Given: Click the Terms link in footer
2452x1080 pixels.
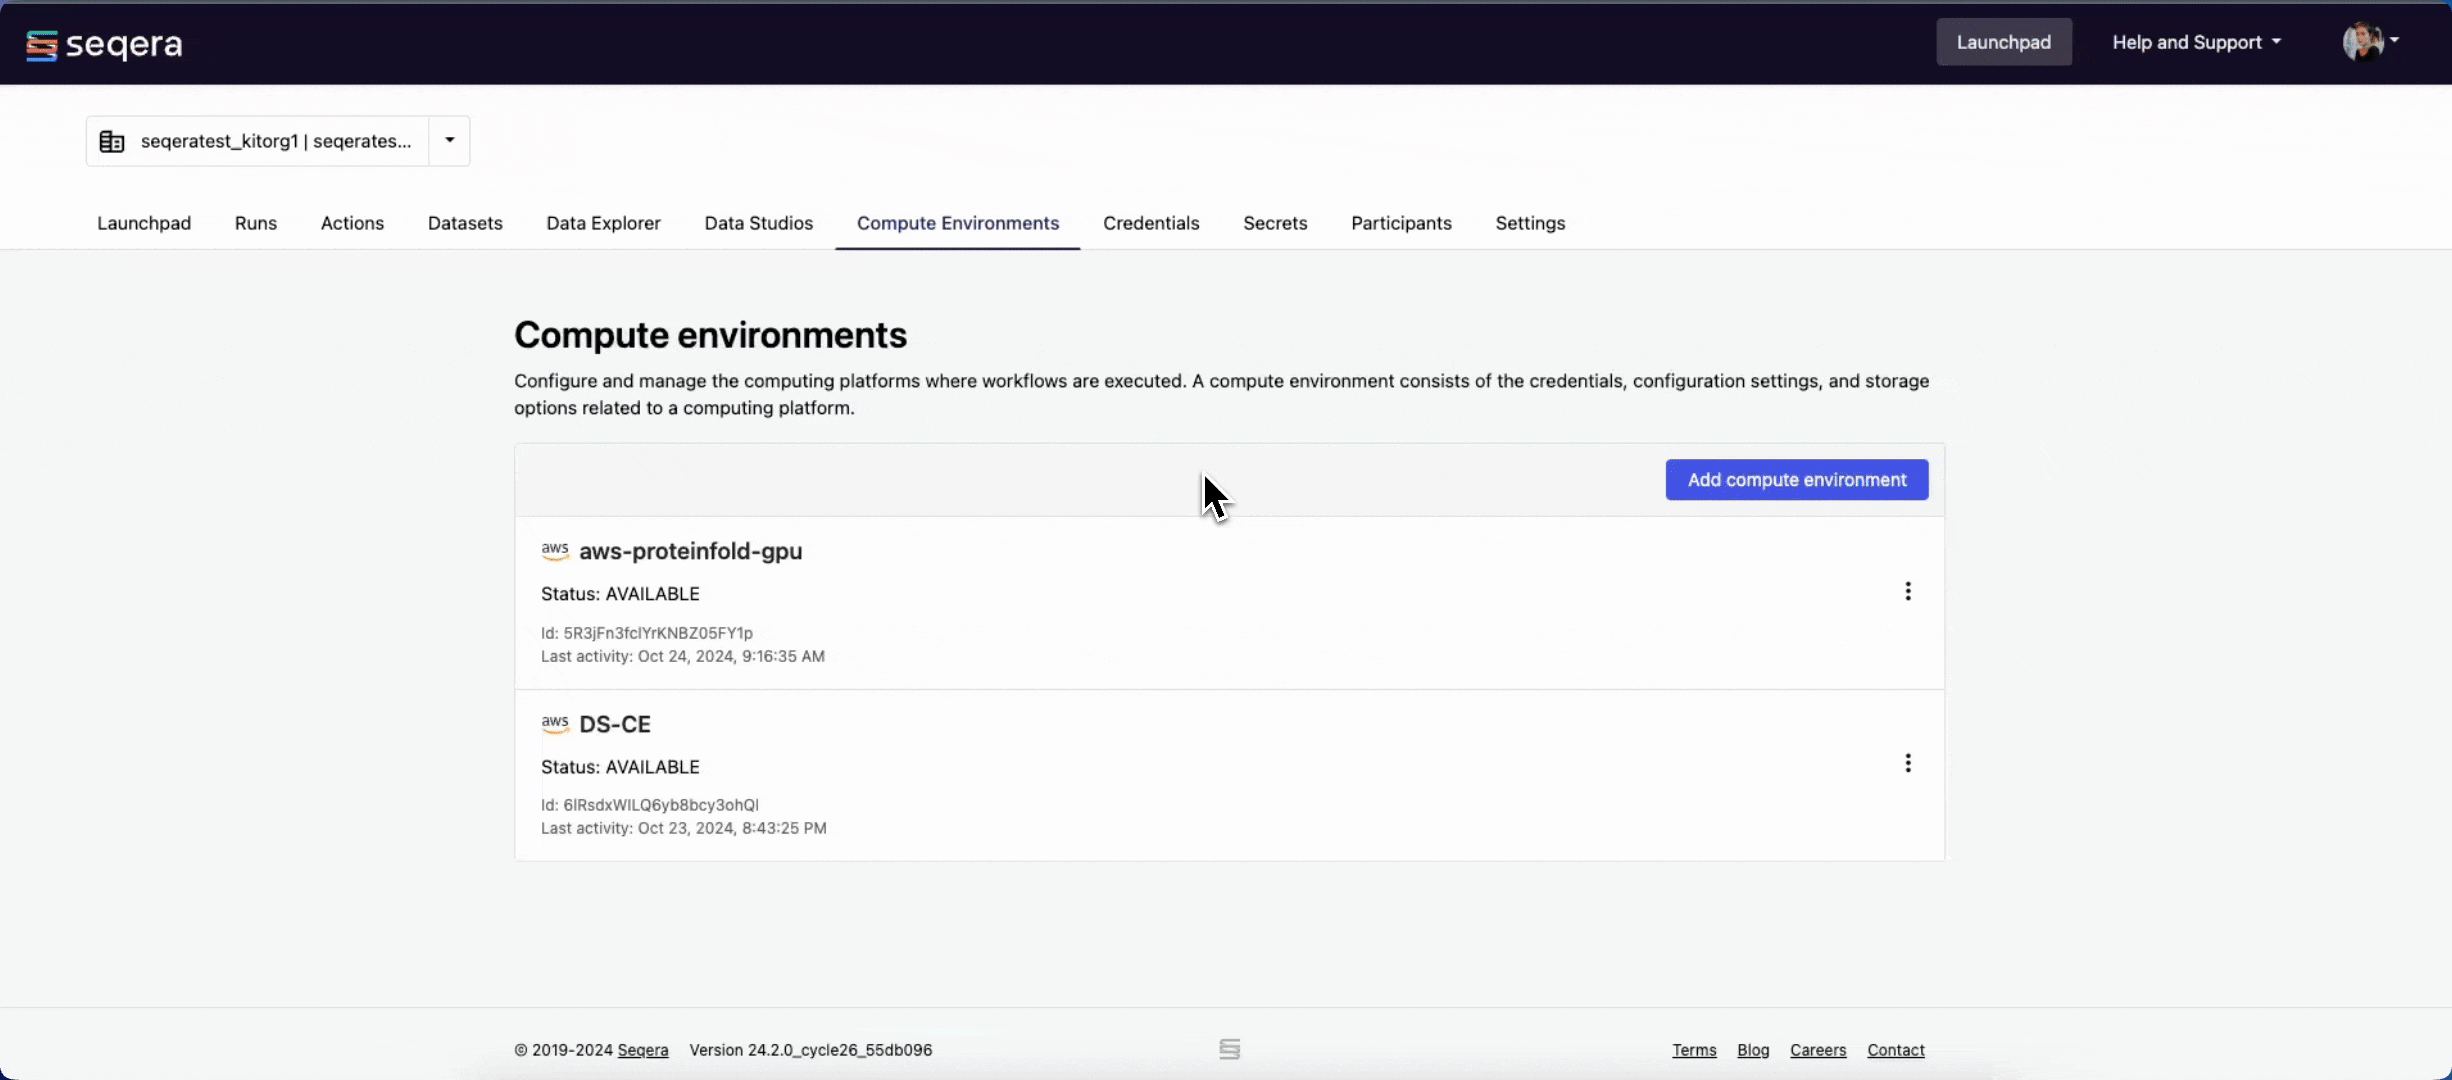Looking at the screenshot, I should (x=1695, y=1049).
